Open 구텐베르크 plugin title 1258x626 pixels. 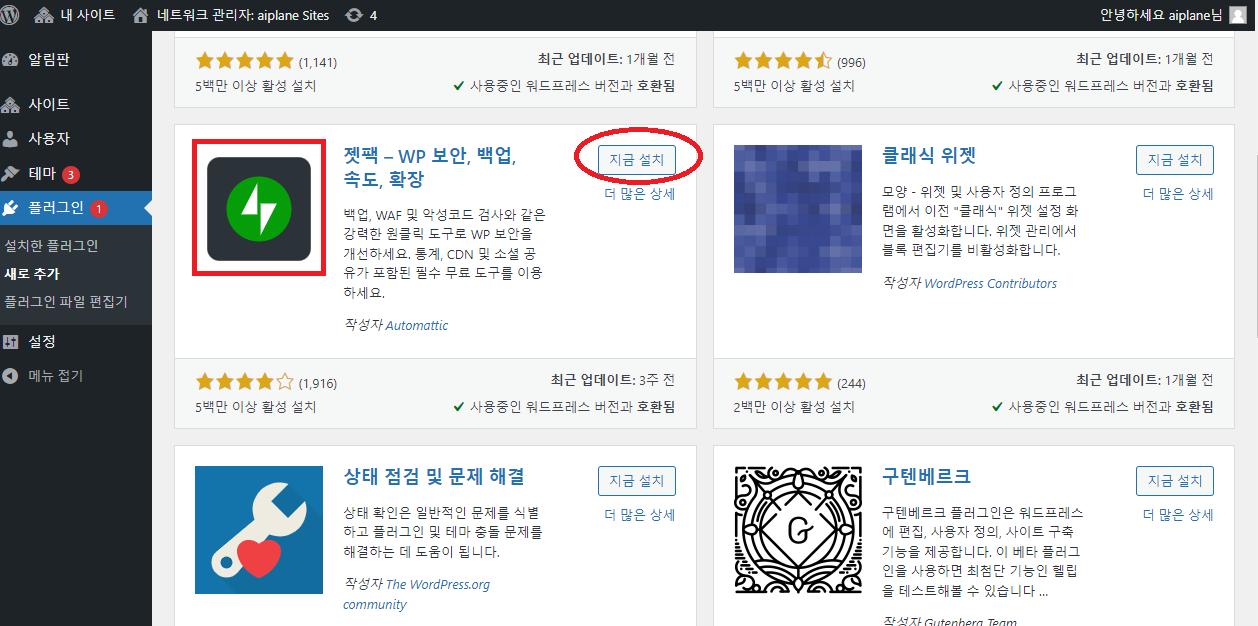pyautogui.click(x=926, y=477)
